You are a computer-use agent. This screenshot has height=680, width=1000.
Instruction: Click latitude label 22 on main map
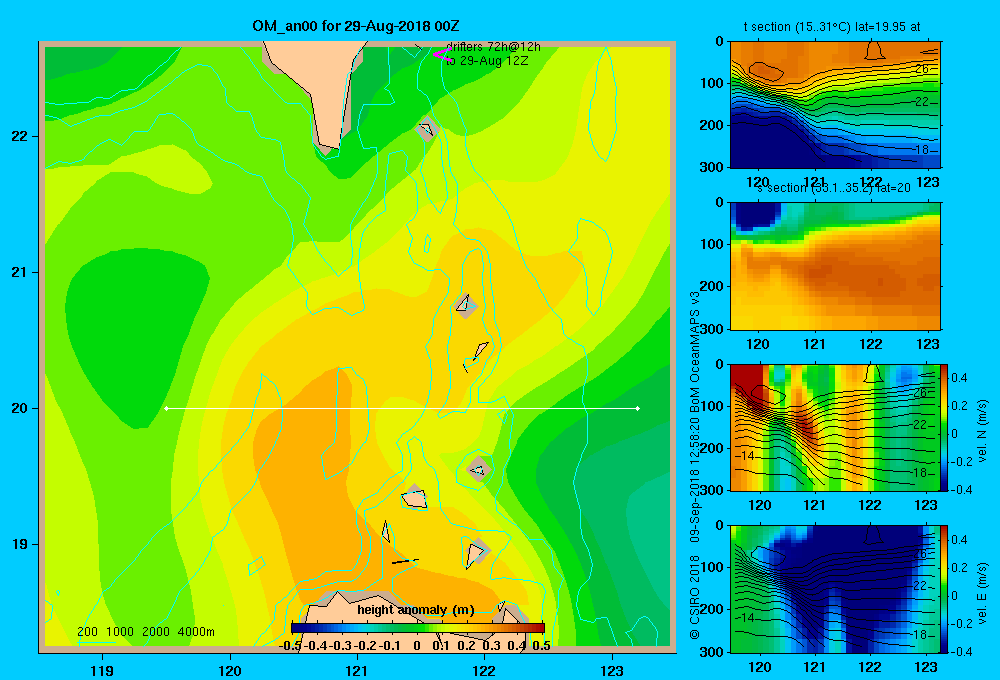click(20, 136)
